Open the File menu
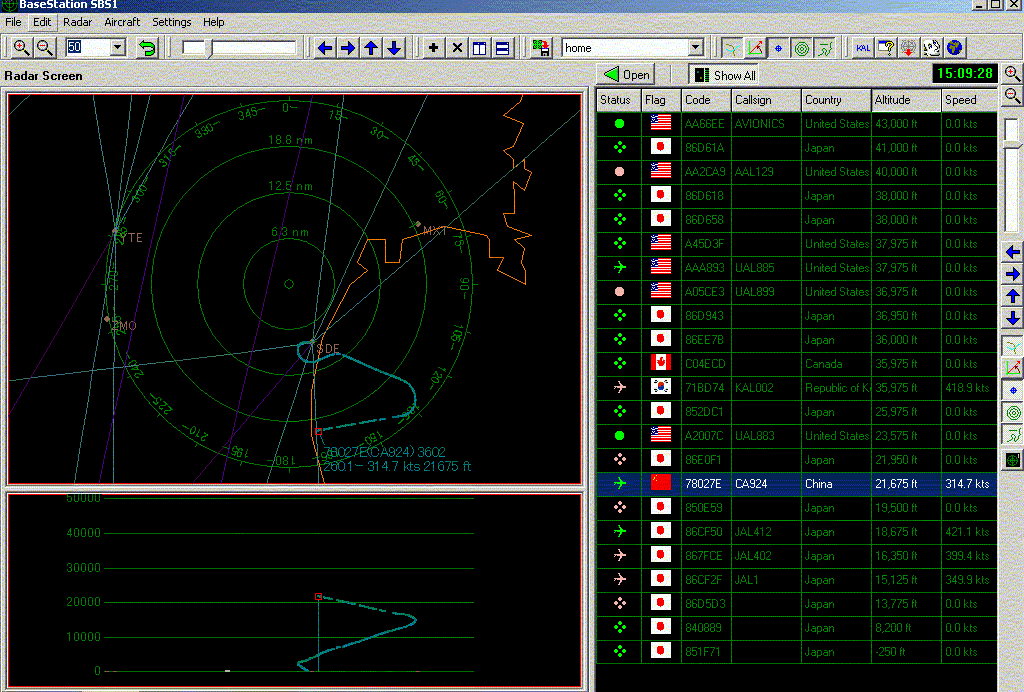This screenshot has height=692, width=1024. (x=13, y=22)
